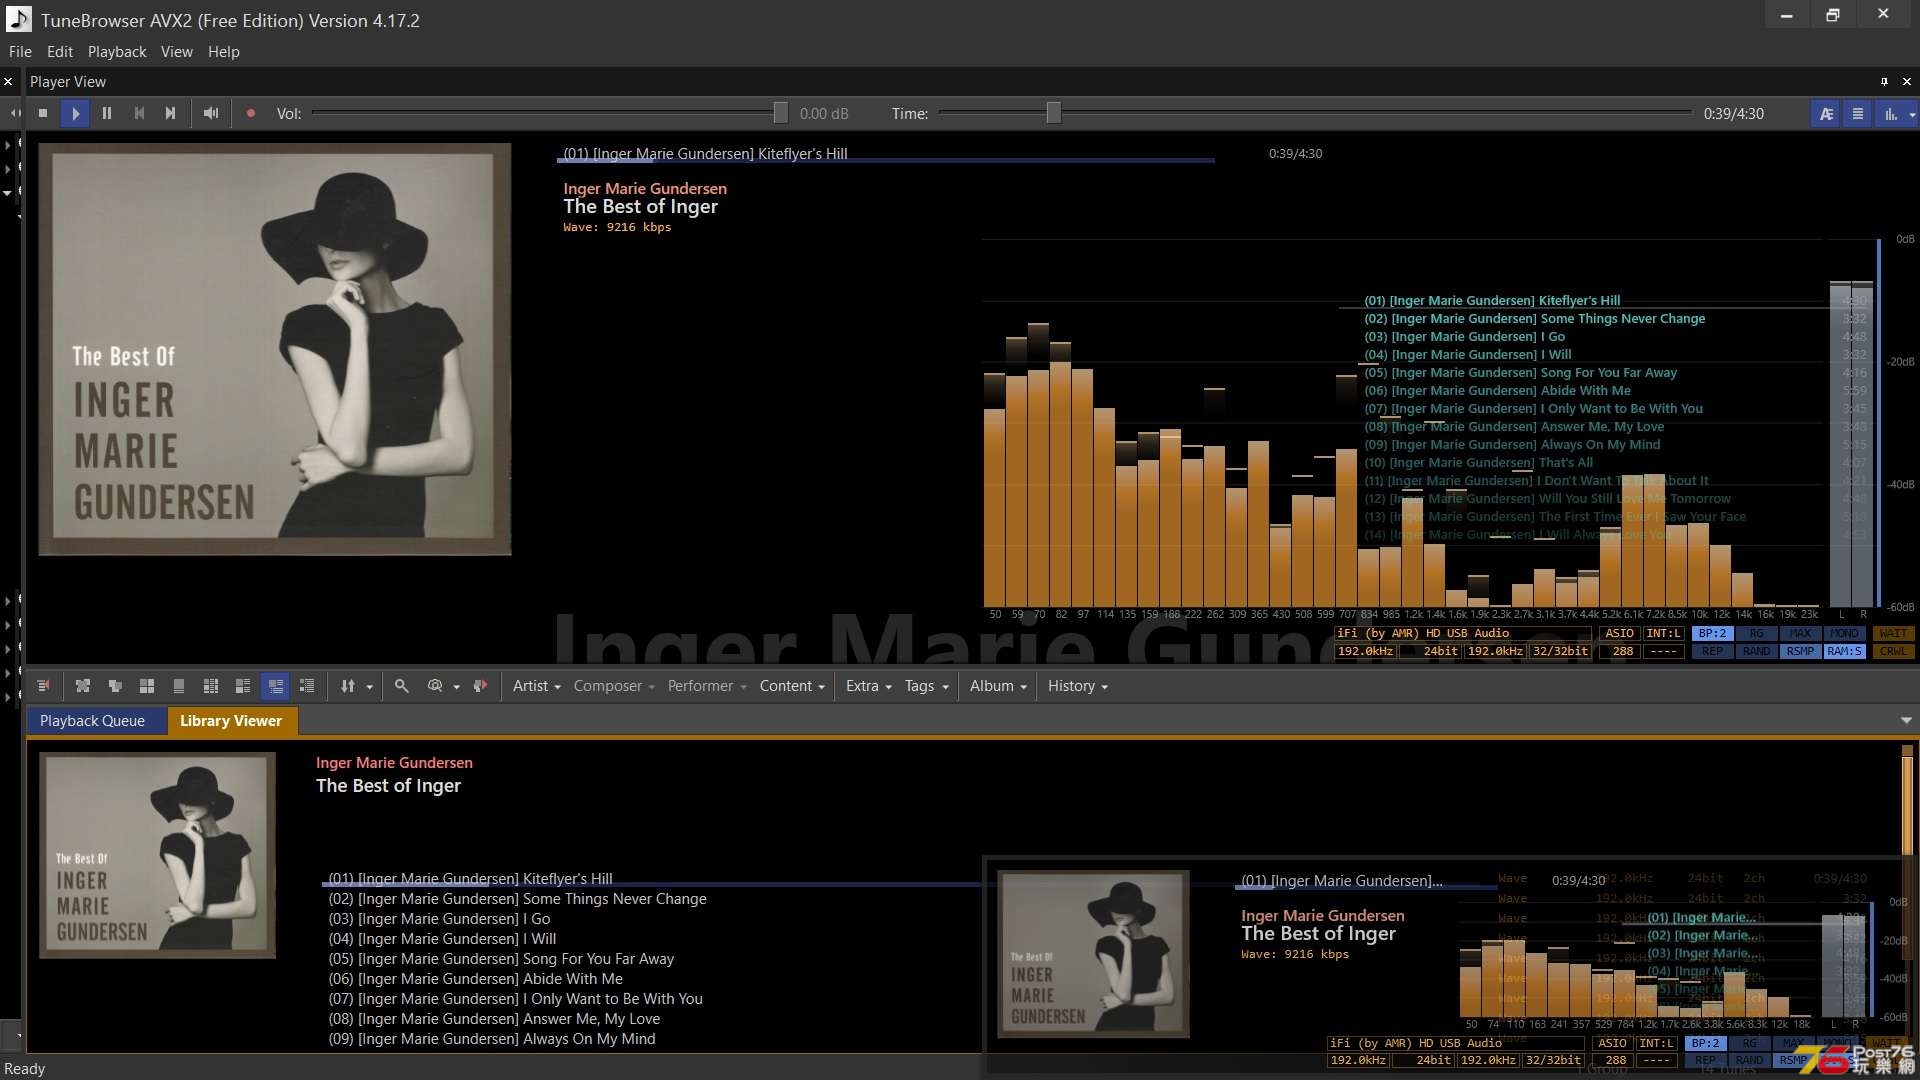Open the File menu
The height and width of the screenshot is (1080, 1920).
pos(20,51)
